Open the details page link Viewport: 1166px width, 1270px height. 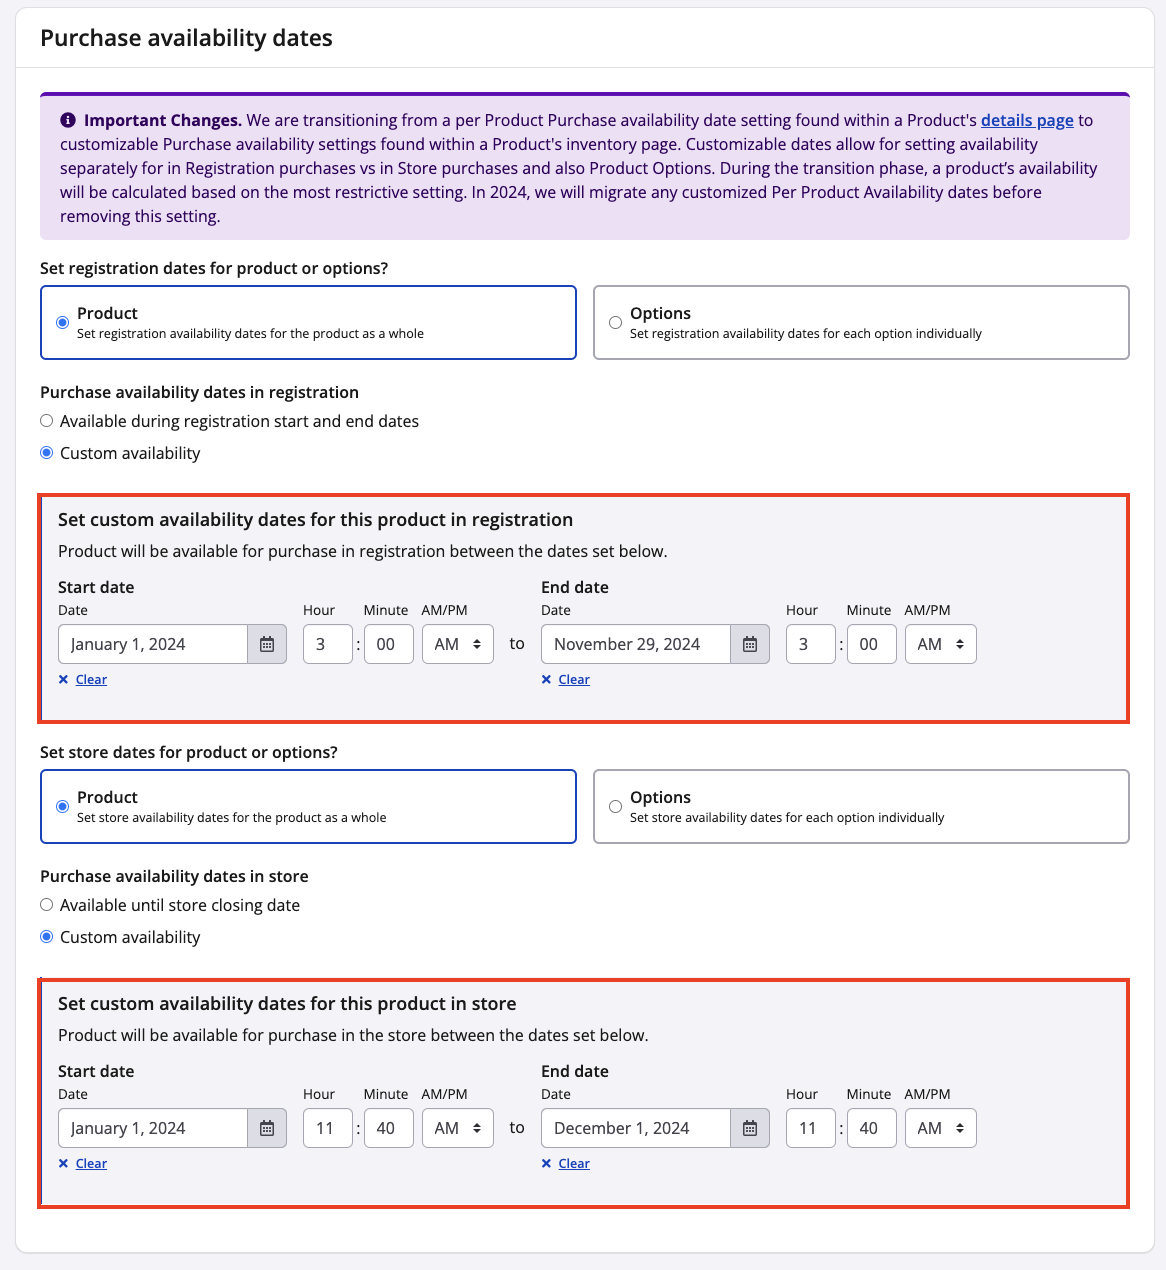point(1026,119)
